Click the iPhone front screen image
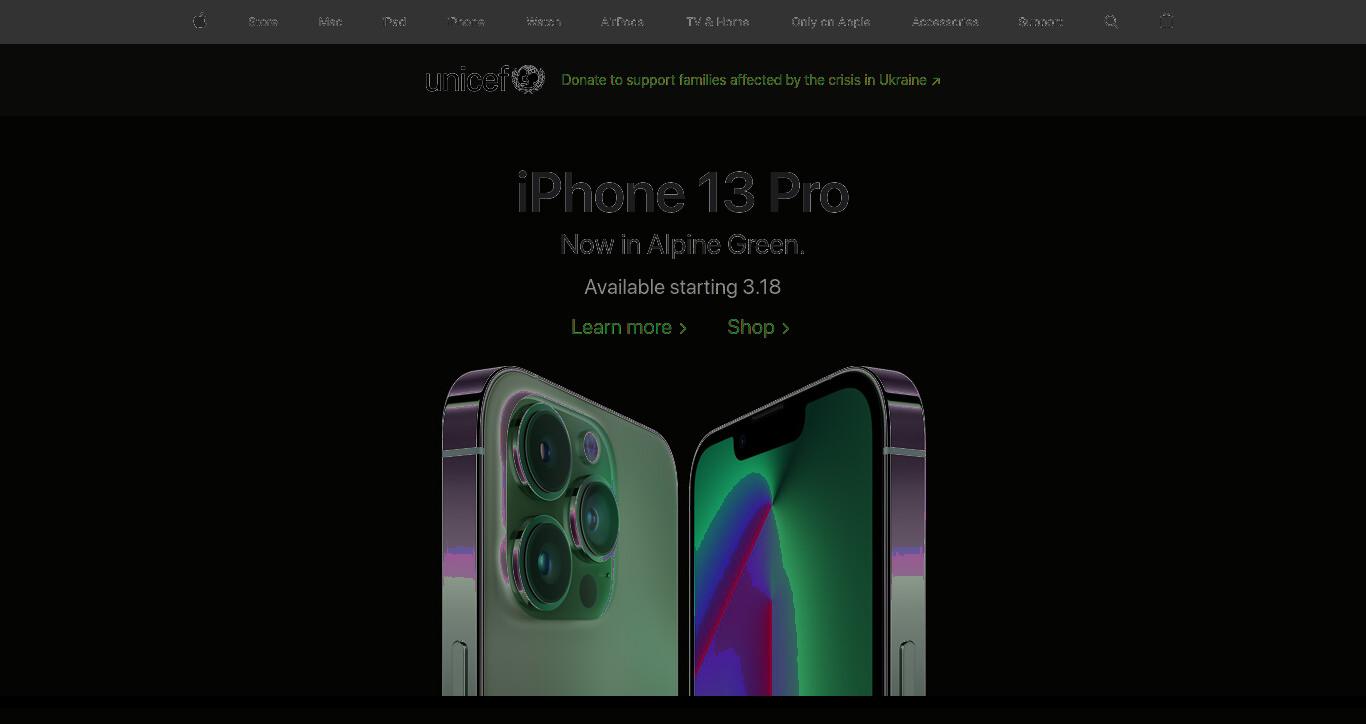Image resolution: width=1366 pixels, height=724 pixels. [x=808, y=530]
